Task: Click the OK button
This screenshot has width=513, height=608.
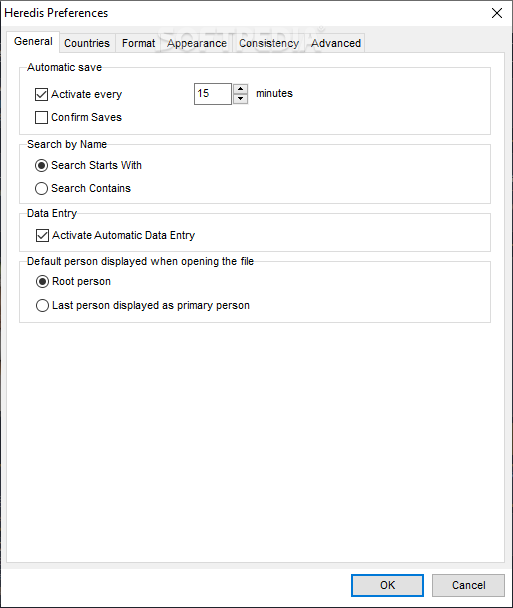Action: click(387, 585)
